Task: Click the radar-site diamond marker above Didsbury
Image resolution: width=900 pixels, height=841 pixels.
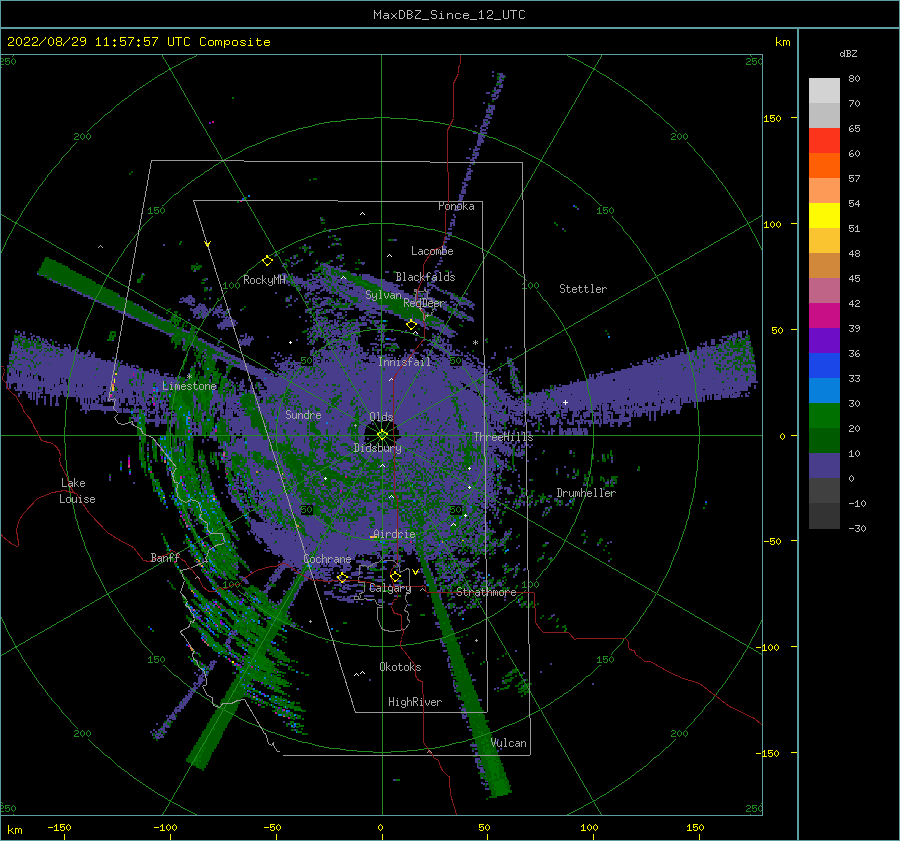Action: [382, 435]
